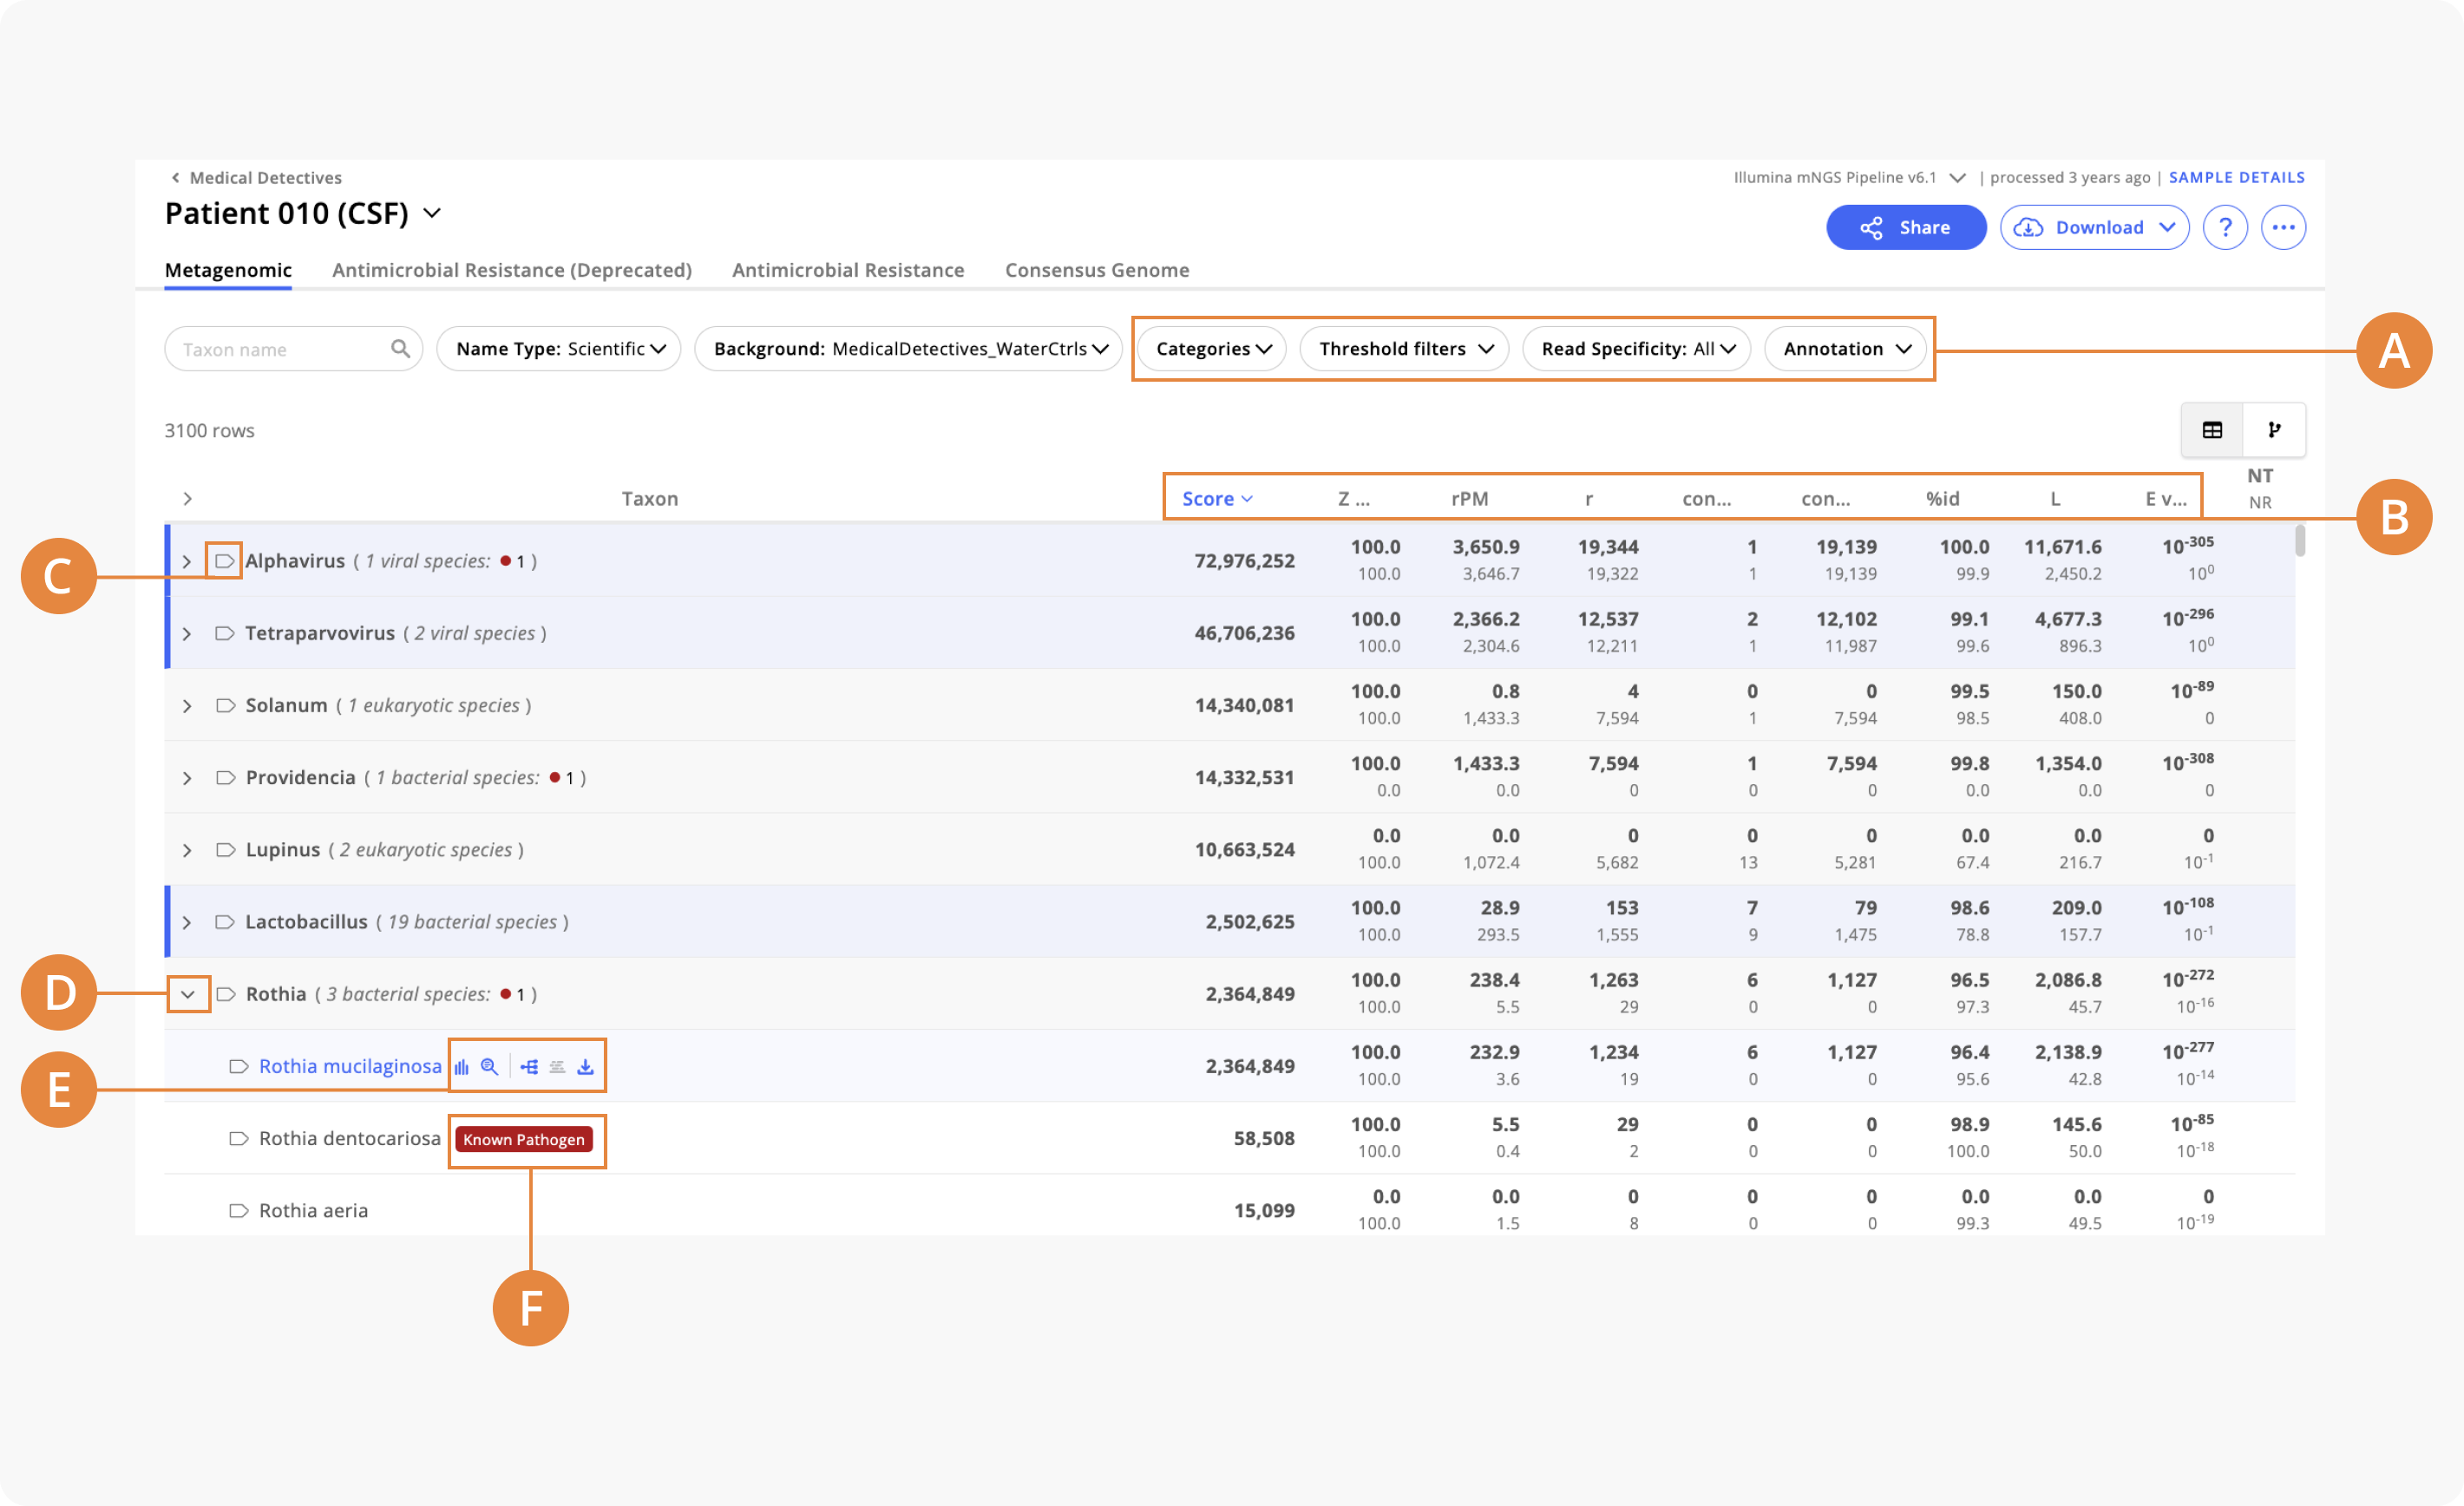Expand the Lactobacillus genus row
This screenshot has height=1506, width=2464.
187,921
